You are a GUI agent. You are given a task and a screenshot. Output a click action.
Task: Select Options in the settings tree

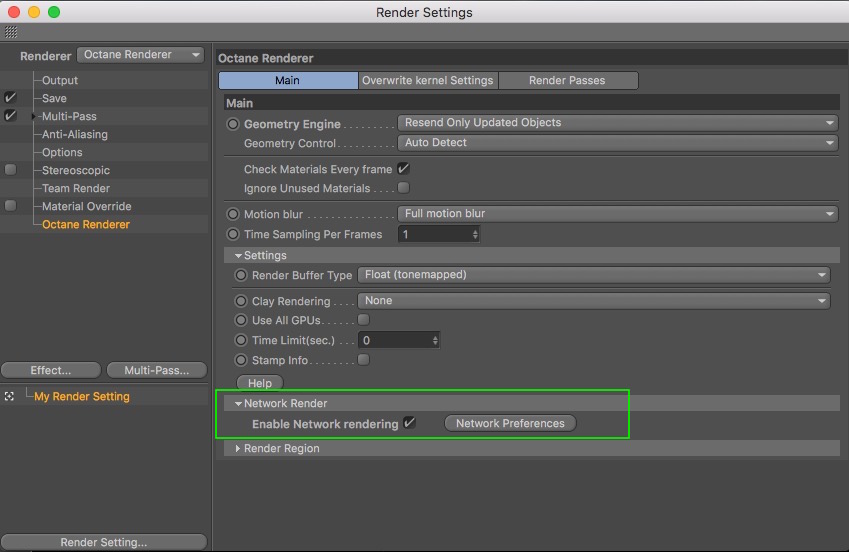pos(62,152)
